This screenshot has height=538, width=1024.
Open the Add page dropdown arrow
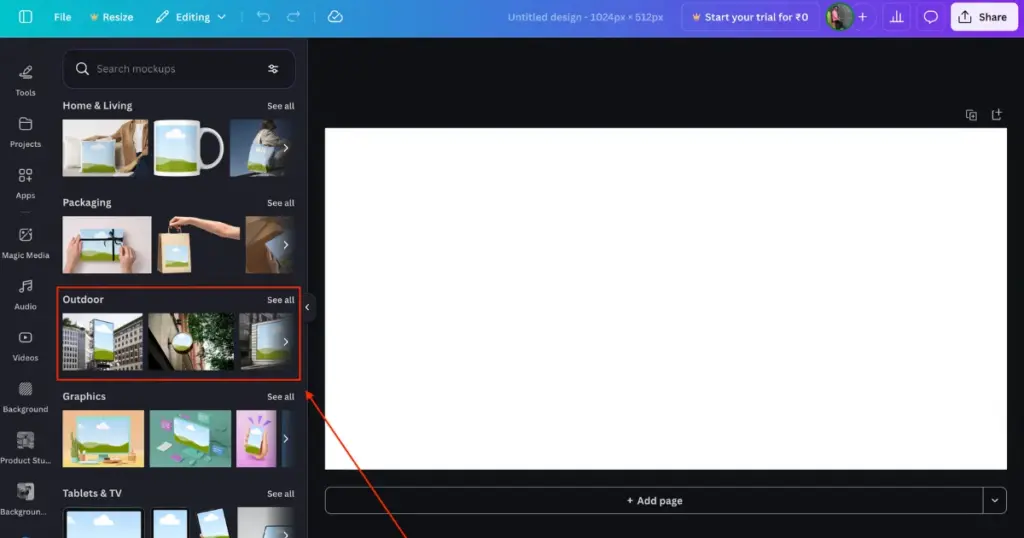coord(995,501)
